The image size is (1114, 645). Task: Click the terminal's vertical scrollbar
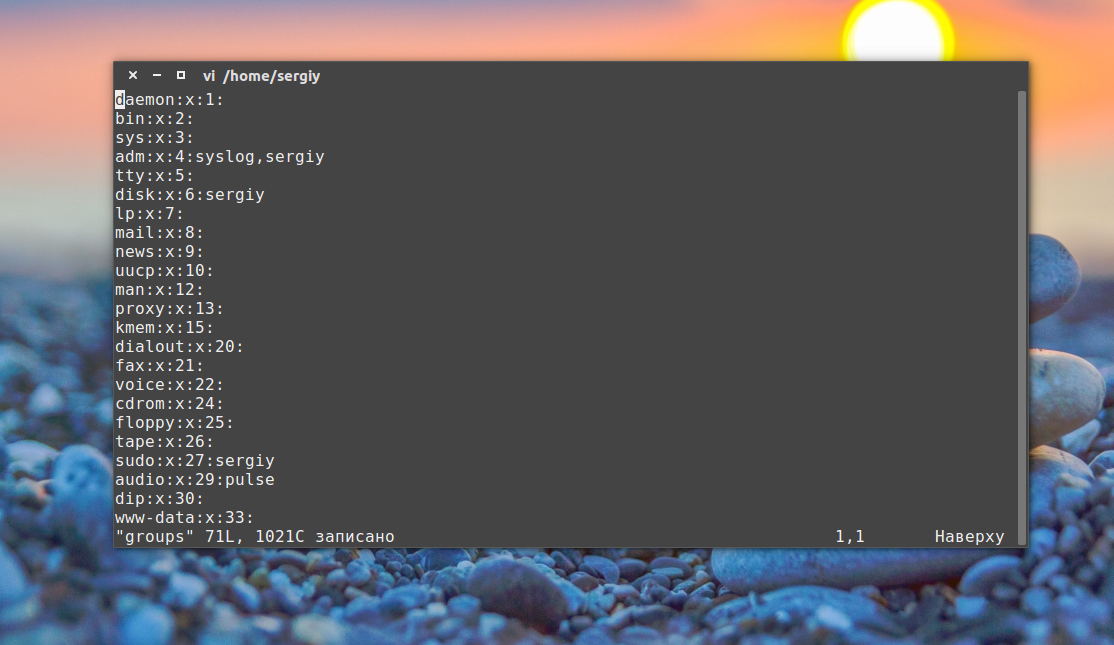point(1022,318)
